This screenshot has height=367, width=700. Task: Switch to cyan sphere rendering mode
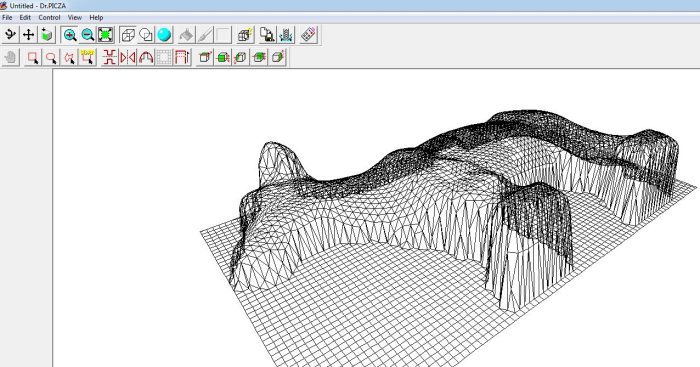164,35
